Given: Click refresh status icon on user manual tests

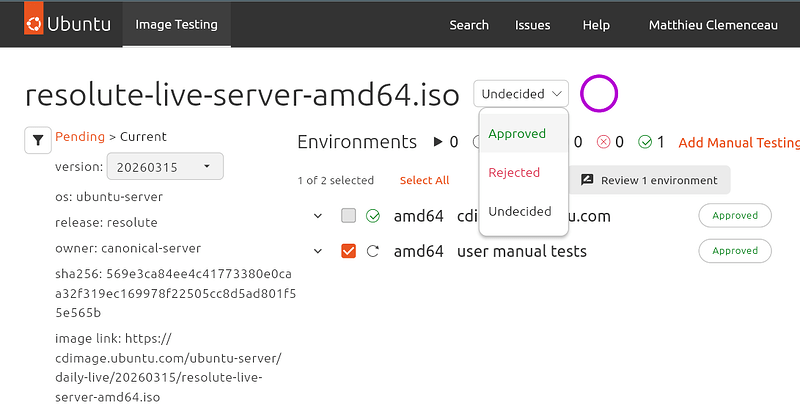Looking at the screenshot, I should [x=373, y=251].
